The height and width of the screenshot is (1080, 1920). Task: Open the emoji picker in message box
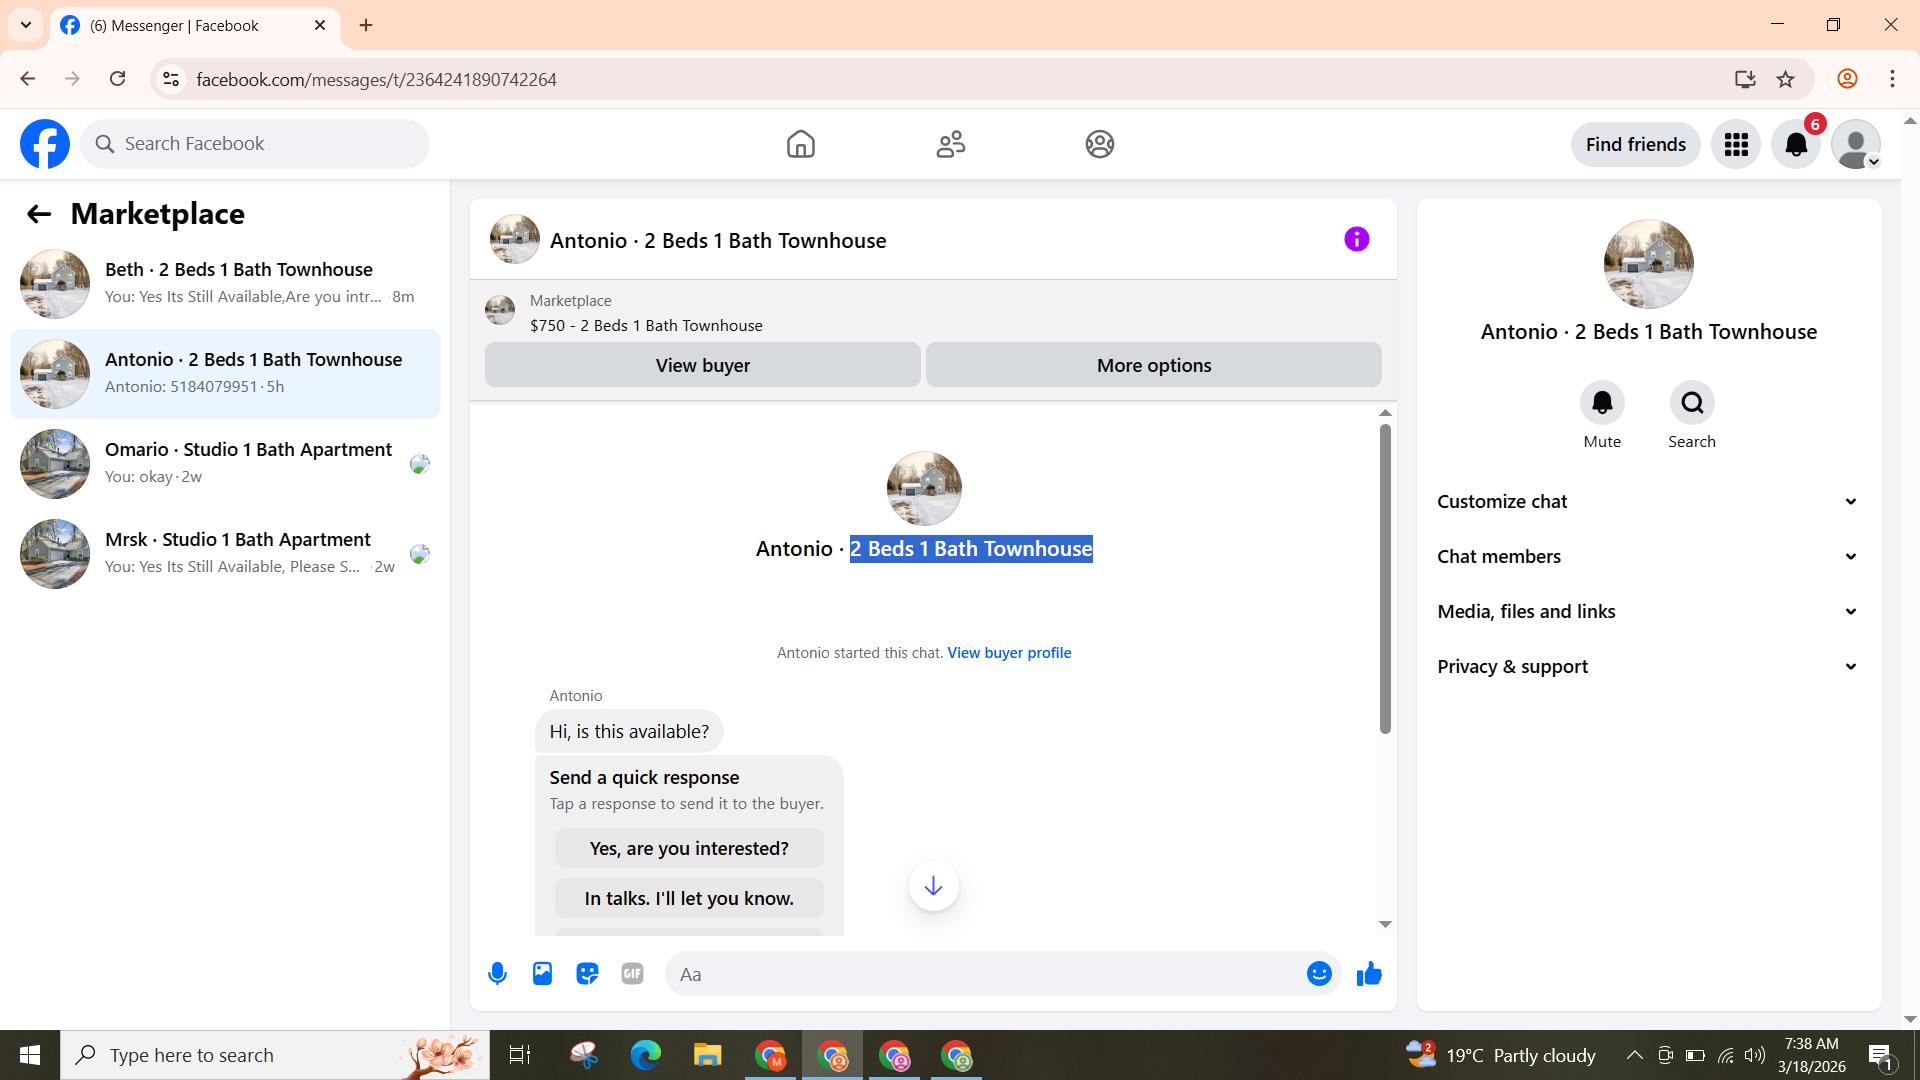(x=1319, y=973)
